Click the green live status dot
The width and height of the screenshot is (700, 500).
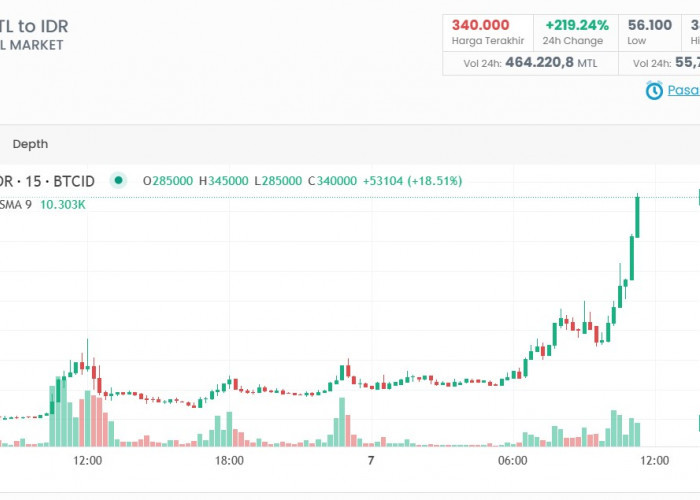point(118,180)
